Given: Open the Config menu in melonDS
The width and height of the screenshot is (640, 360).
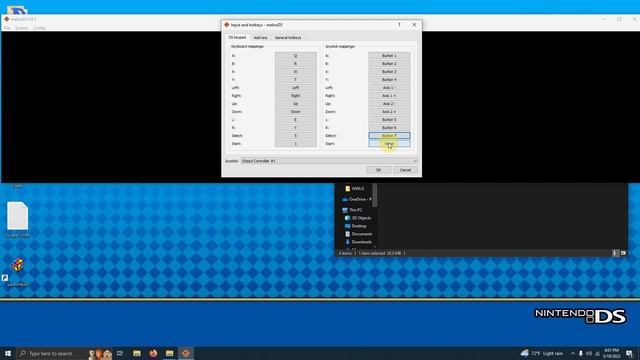Looking at the screenshot, I should 39,28.
